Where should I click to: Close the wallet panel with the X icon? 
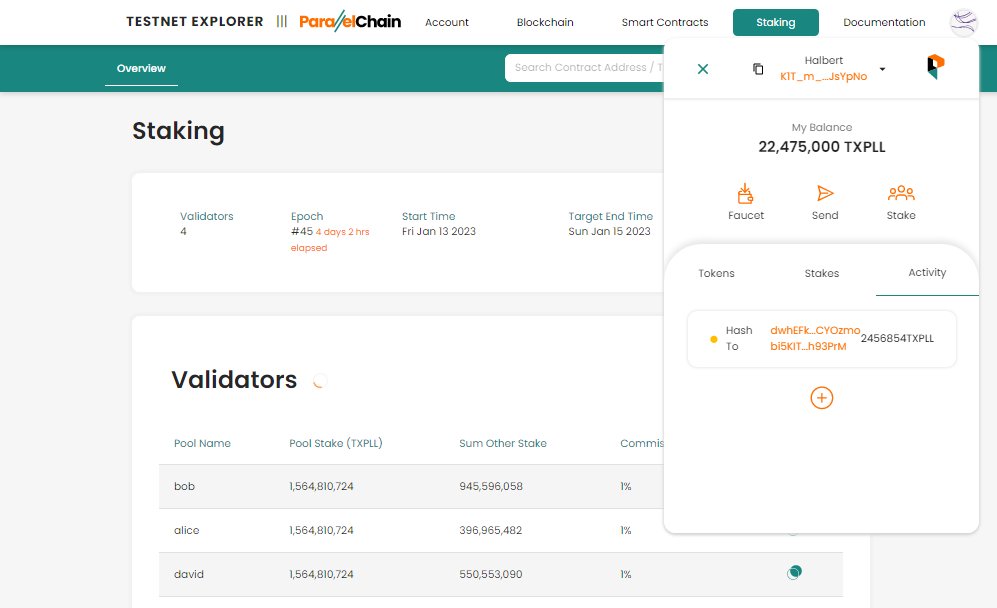coord(703,69)
